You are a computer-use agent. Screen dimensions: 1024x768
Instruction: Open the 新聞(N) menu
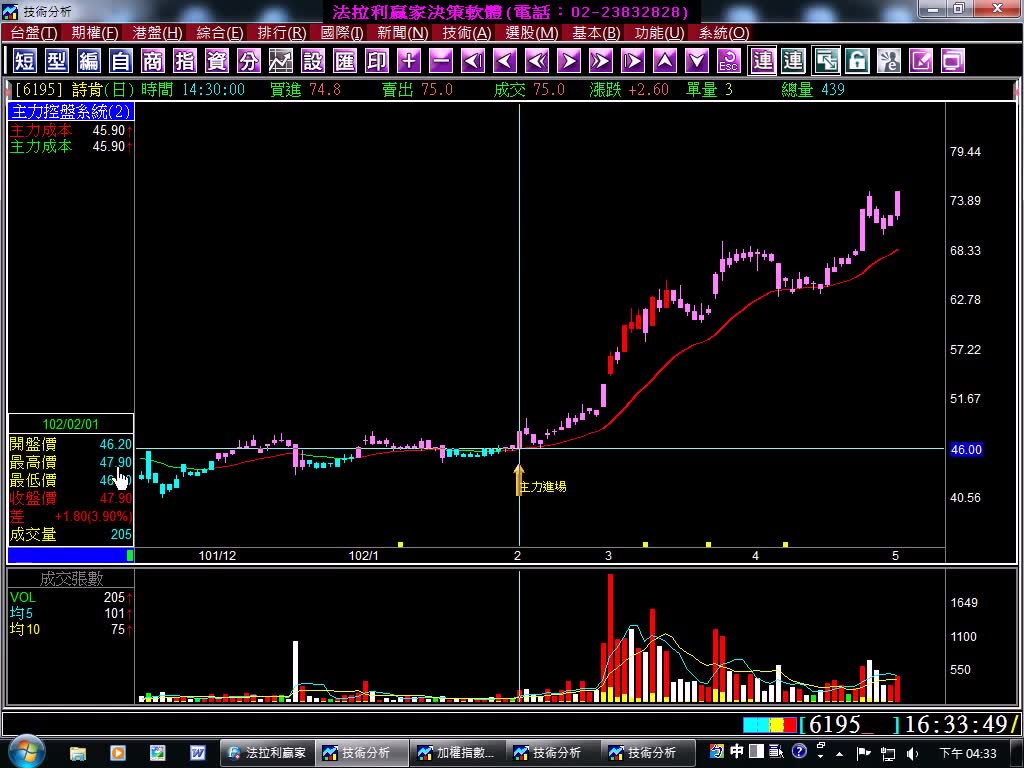click(402, 33)
